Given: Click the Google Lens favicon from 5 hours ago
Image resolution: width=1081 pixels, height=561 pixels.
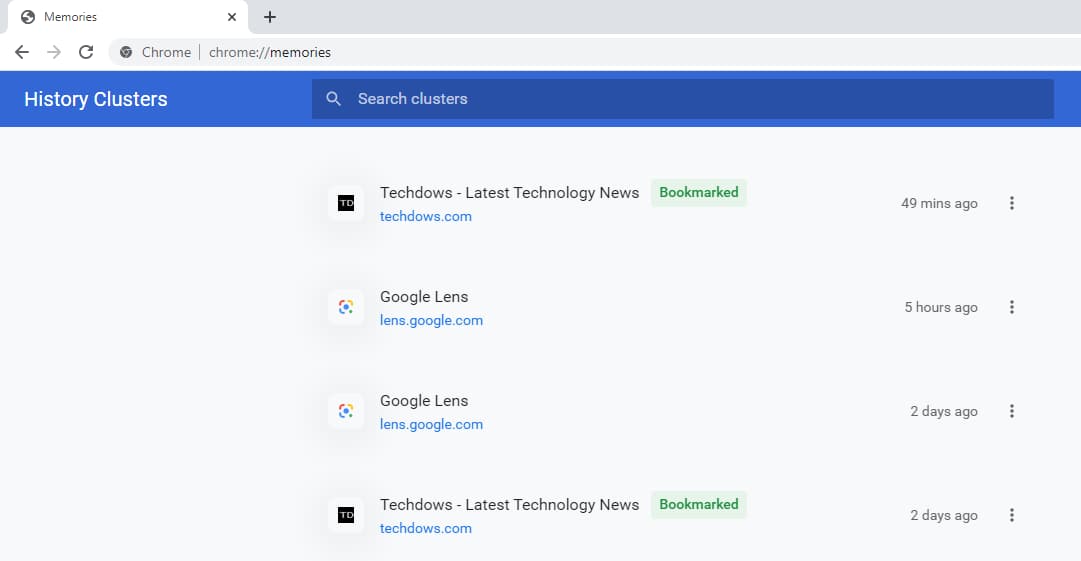Looking at the screenshot, I should tap(346, 307).
